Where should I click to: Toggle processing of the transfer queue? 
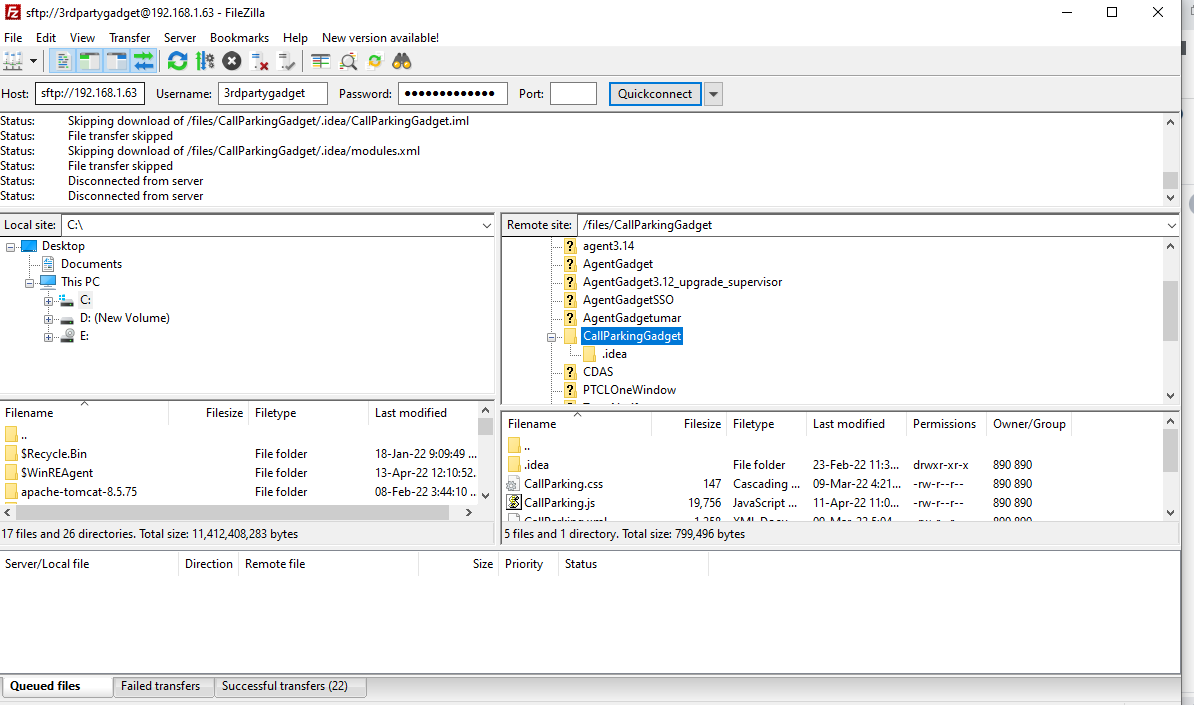pyautogui.click(x=205, y=61)
